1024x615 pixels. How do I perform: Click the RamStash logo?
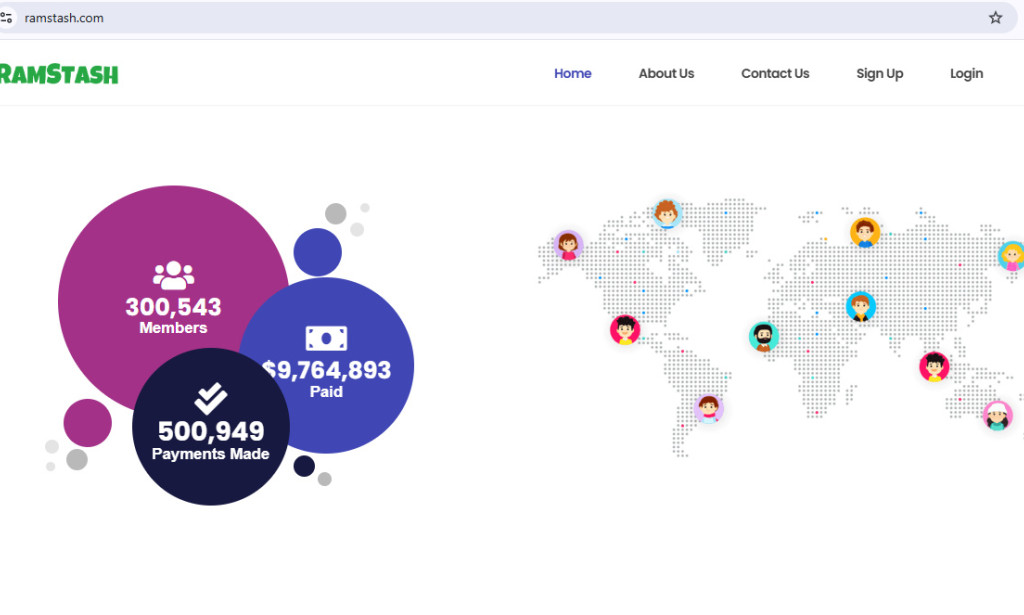tap(59, 74)
